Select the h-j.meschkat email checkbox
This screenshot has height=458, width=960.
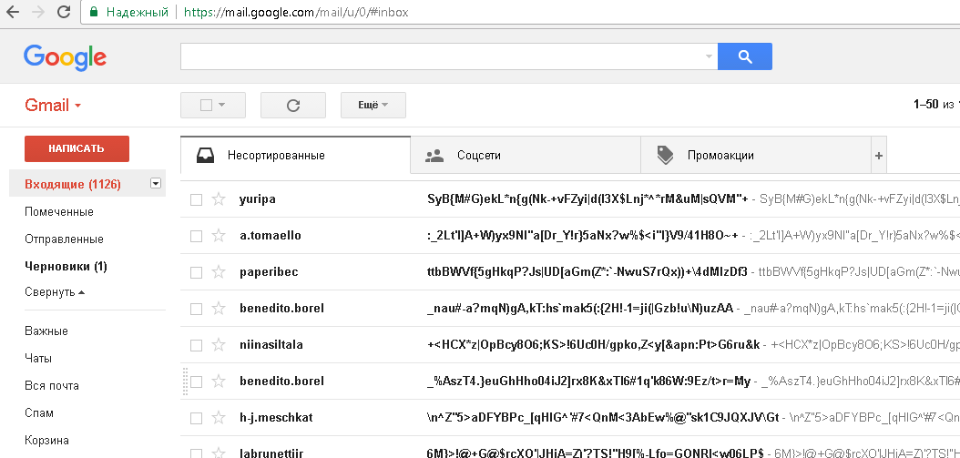click(x=196, y=418)
